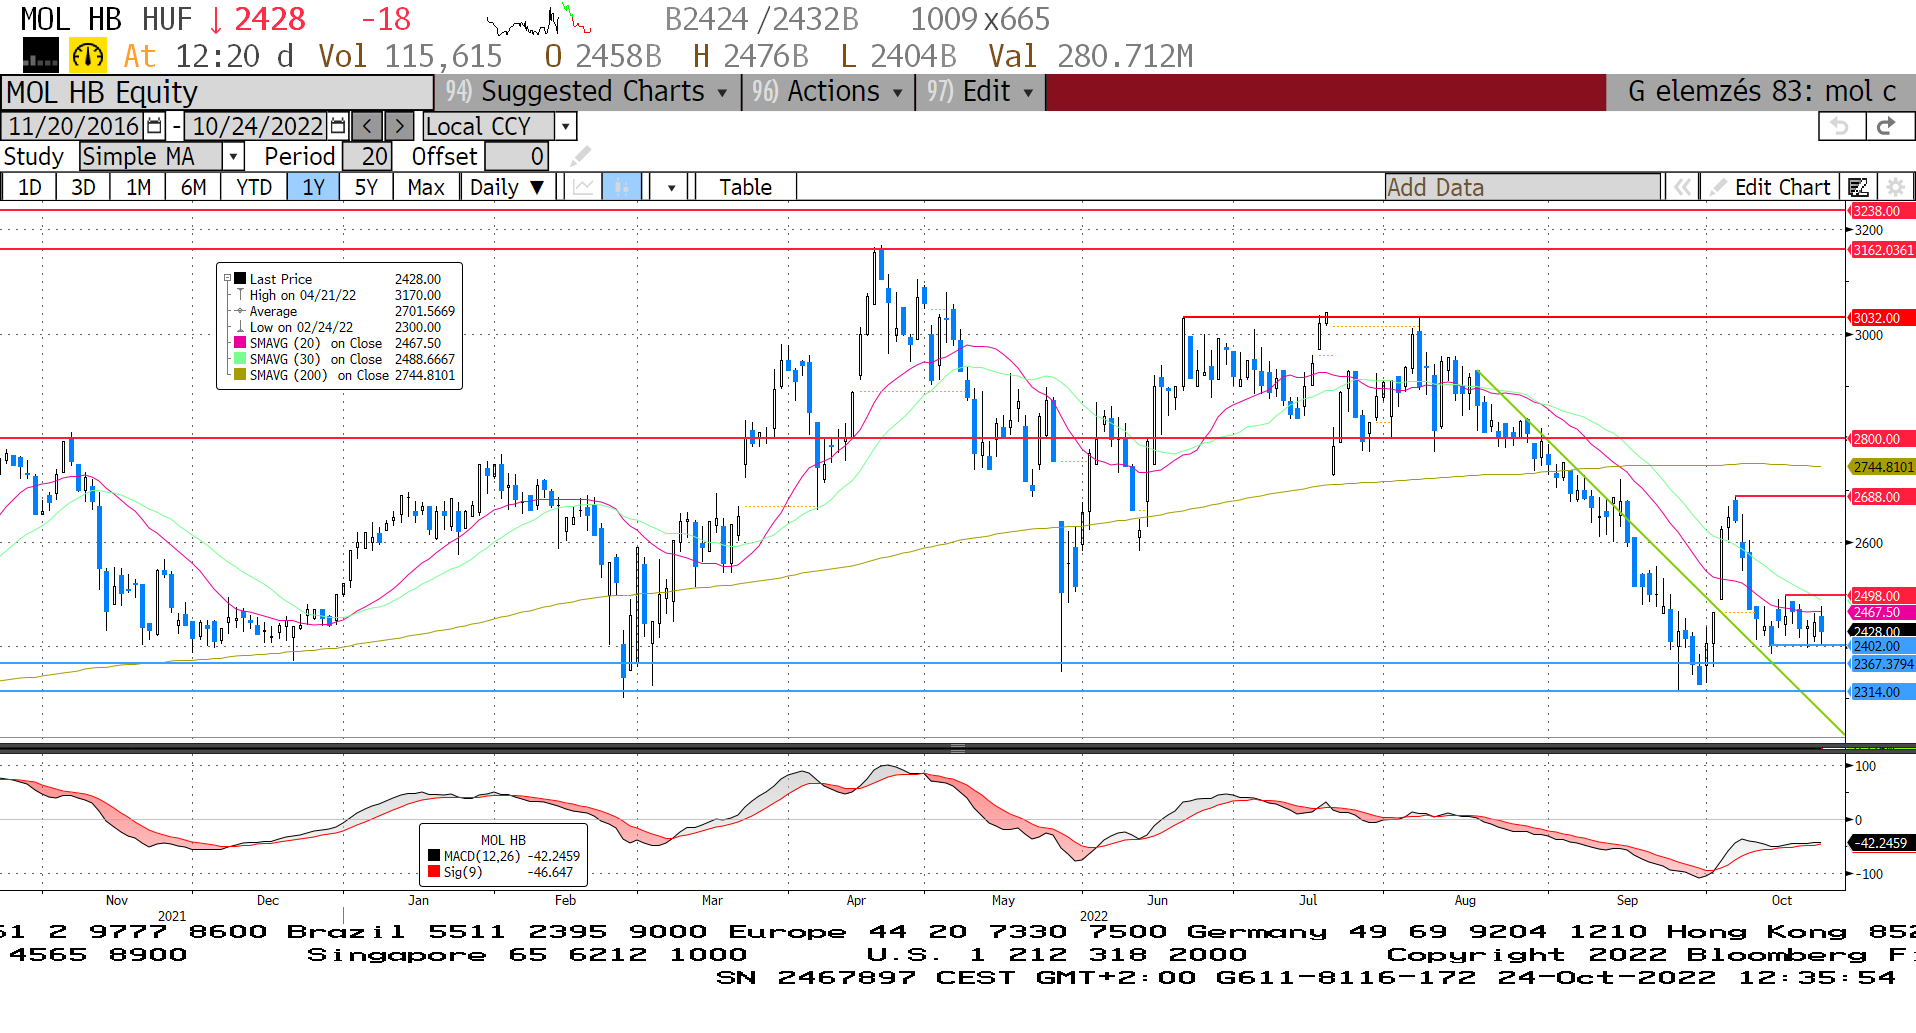Click the black volume bars icon
The width and height of the screenshot is (1916, 1033).
[41, 55]
